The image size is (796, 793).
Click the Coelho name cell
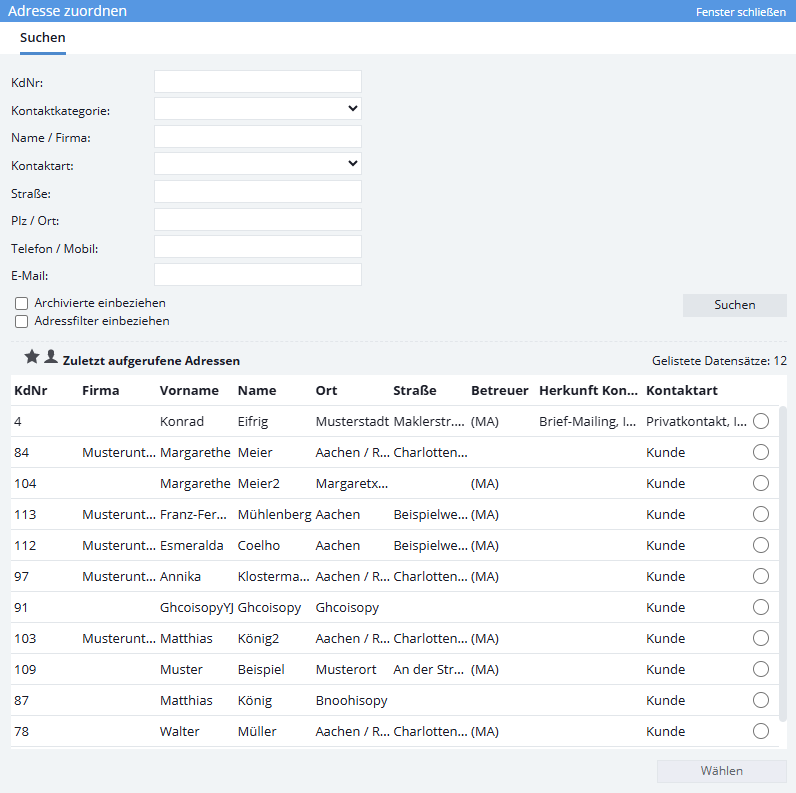click(x=259, y=545)
